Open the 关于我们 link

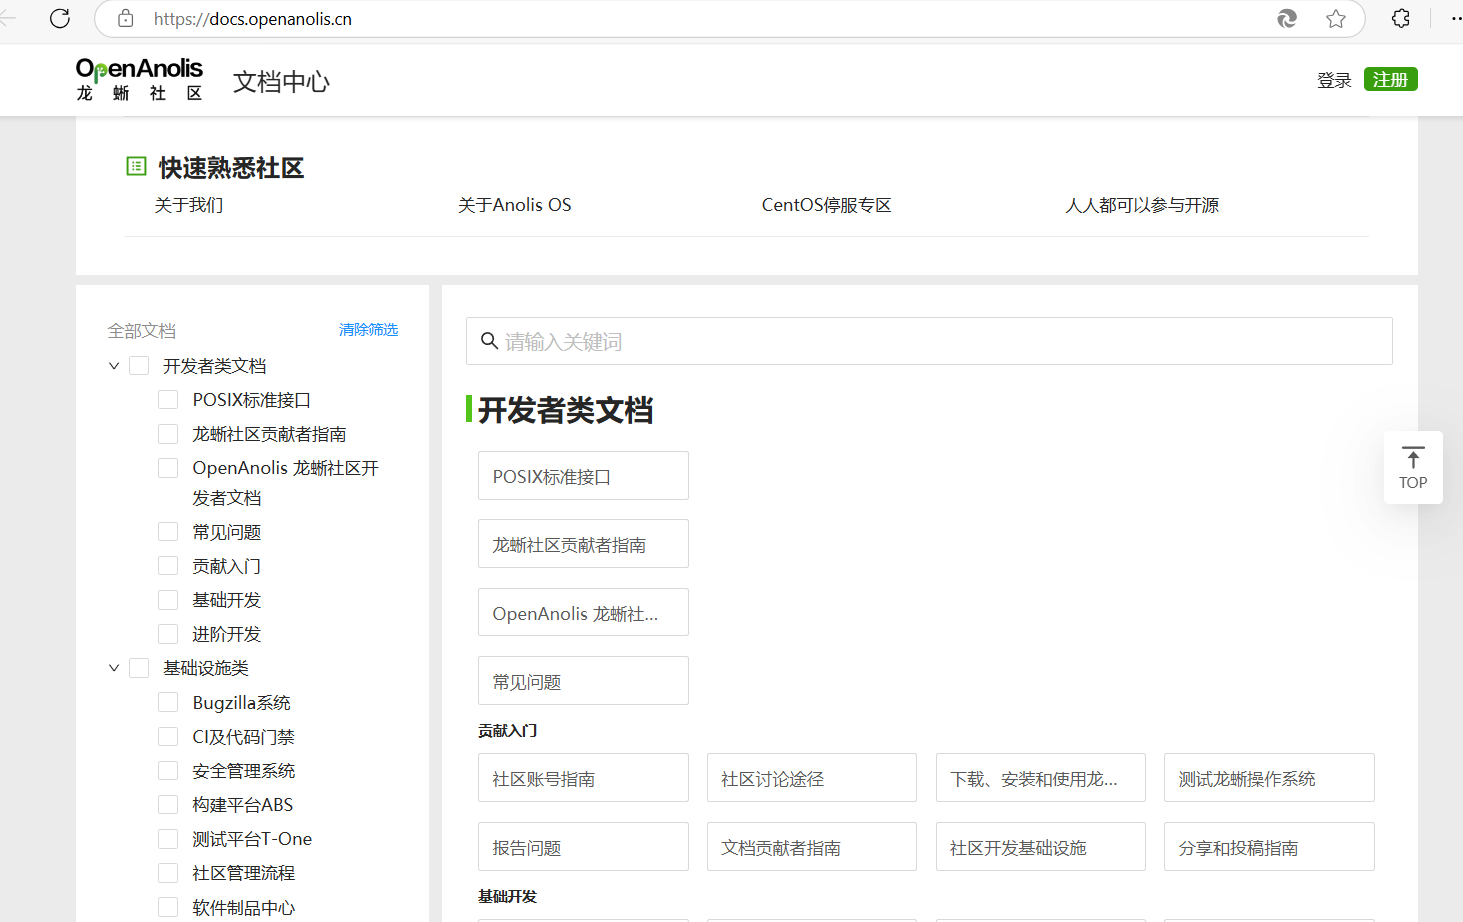click(x=189, y=205)
